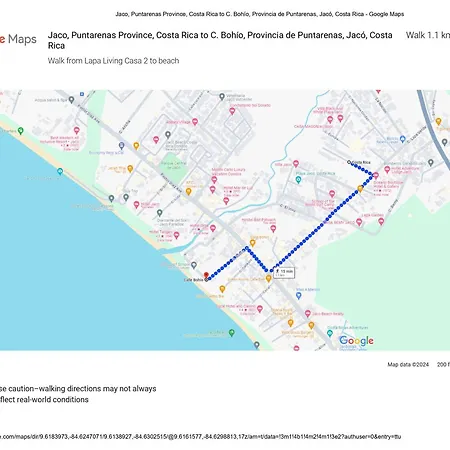Click the Economy Rent a Car blue pin
450x450 pixels.
(122, 146)
